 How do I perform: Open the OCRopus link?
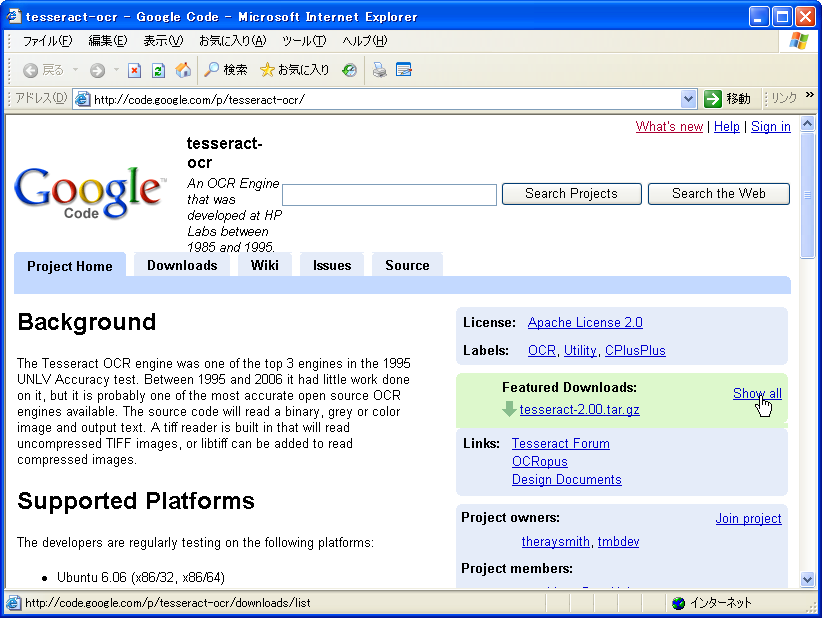click(x=539, y=461)
